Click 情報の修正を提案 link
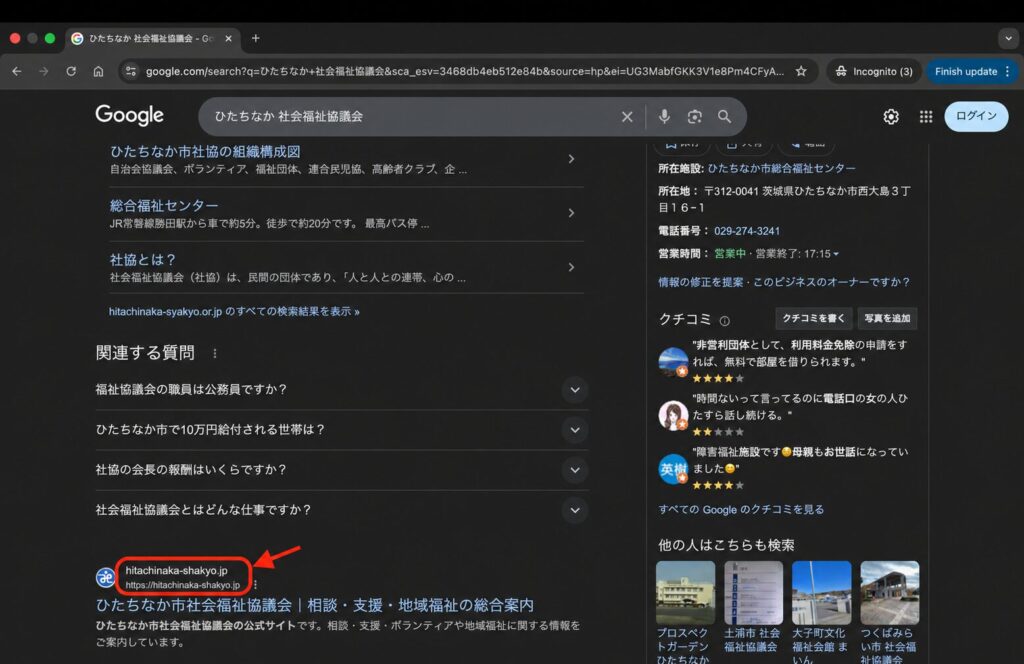 click(x=700, y=282)
